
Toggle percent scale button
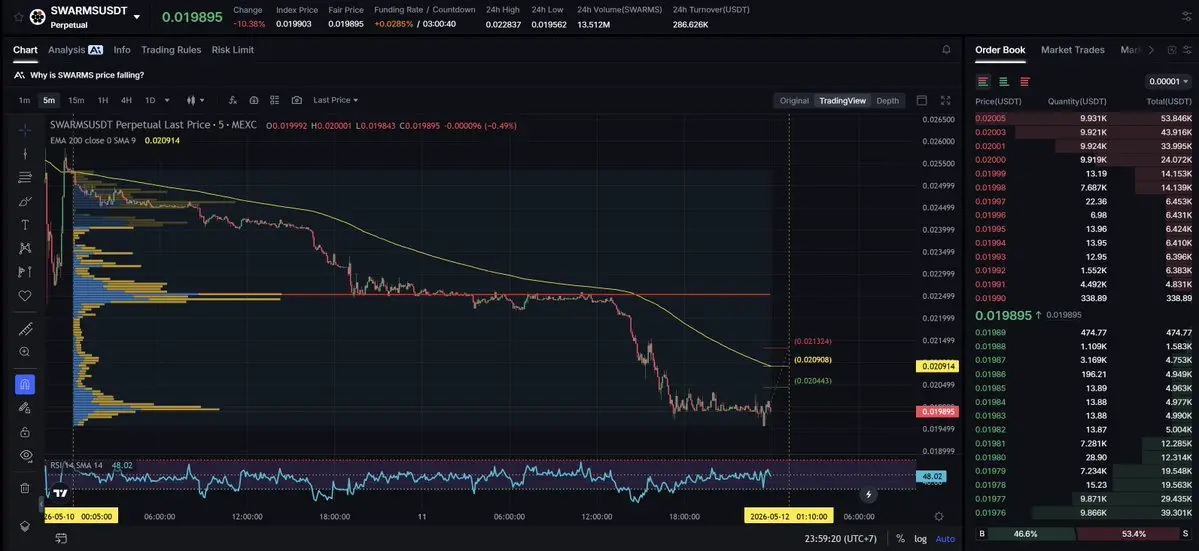click(x=900, y=539)
